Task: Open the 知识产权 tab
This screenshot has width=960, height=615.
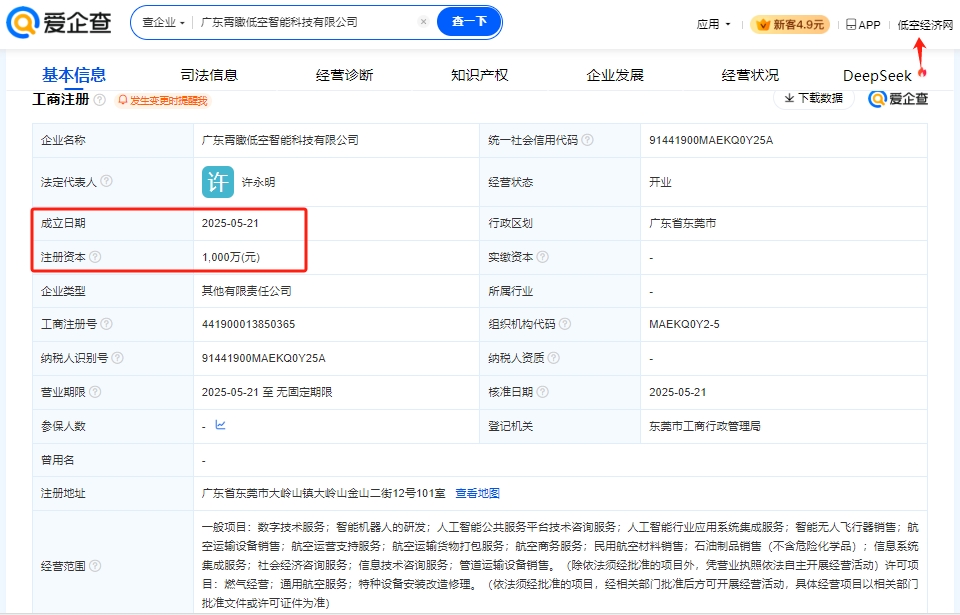Action: [x=478, y=74]
